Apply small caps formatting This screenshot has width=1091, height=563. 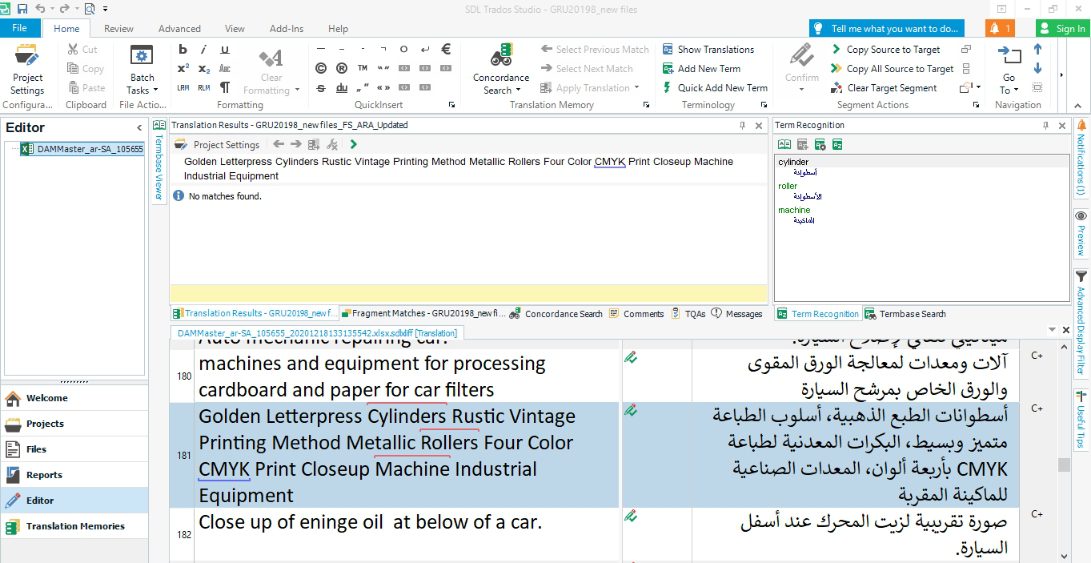click(x=225, y=68)
